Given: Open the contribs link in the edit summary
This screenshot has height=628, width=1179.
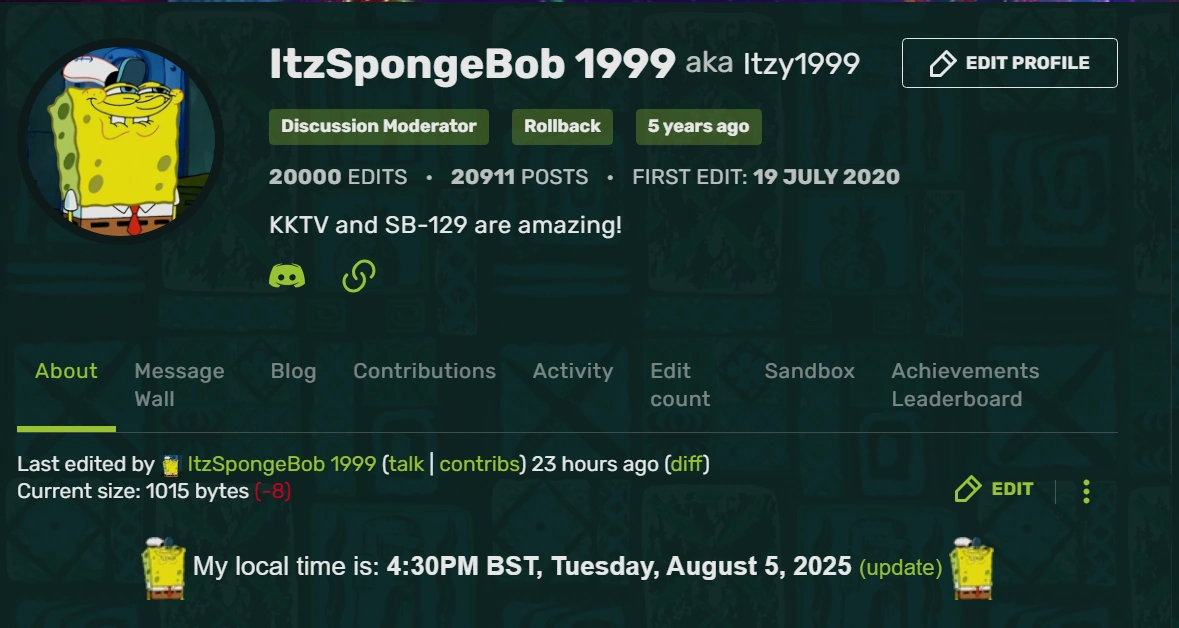Looking at the screenshot, I should 479,463.
